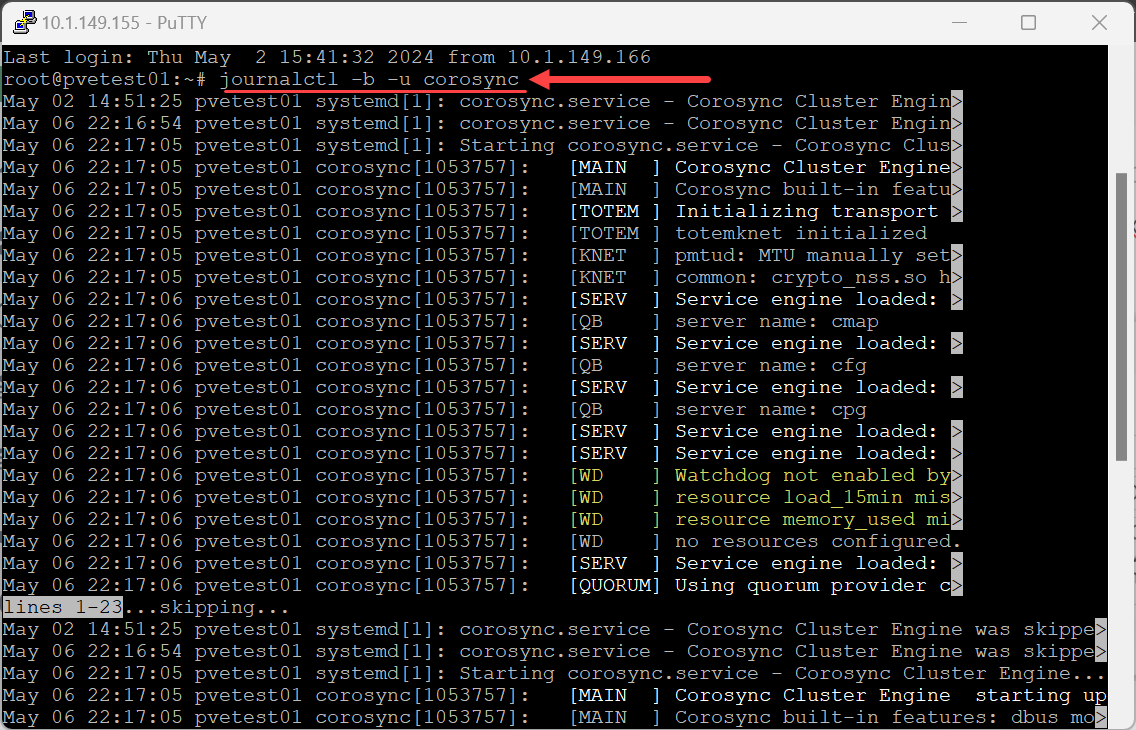Click the 'server name: cmap' log line

(777, 321)
